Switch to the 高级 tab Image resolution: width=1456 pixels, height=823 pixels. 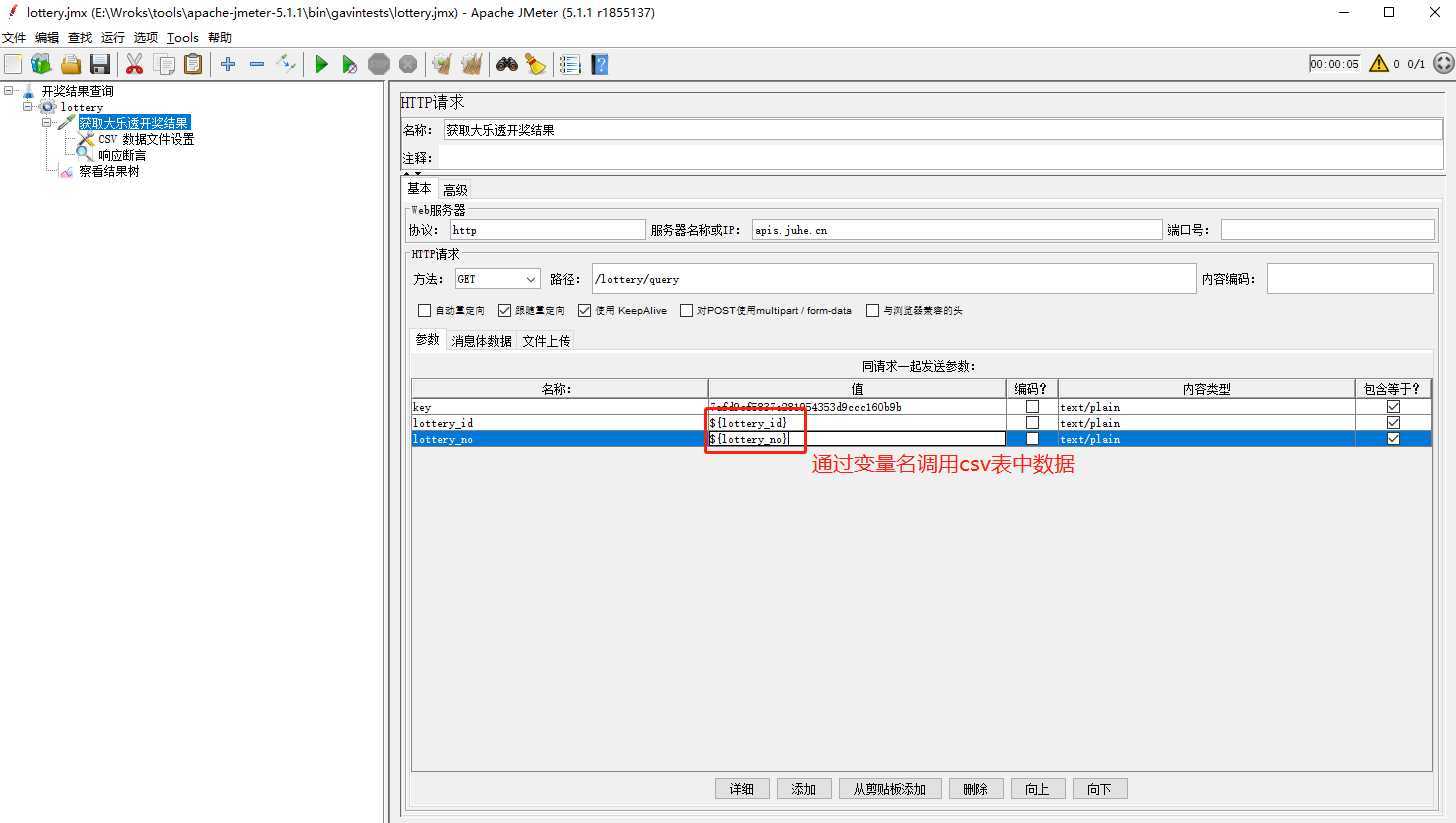click(455, 190)
